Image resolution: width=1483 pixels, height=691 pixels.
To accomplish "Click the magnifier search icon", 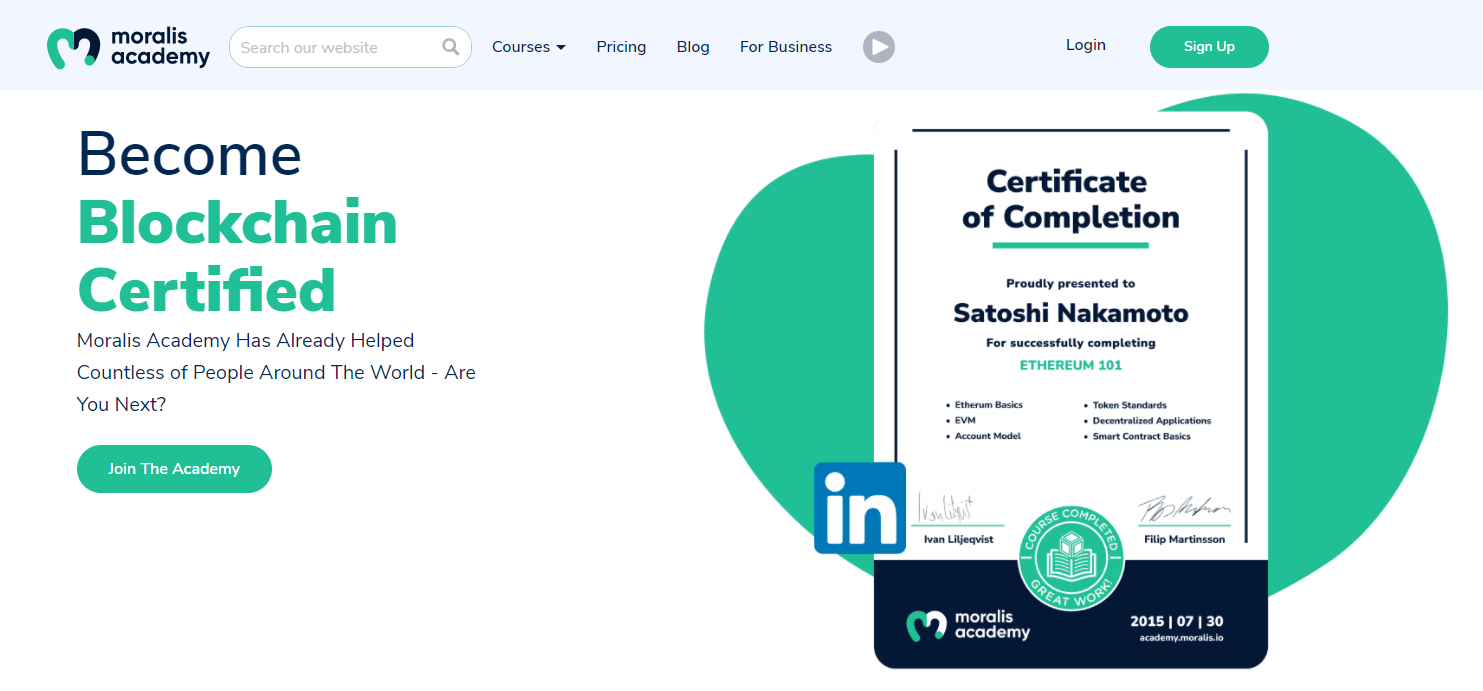I will [x=451, y=46].
